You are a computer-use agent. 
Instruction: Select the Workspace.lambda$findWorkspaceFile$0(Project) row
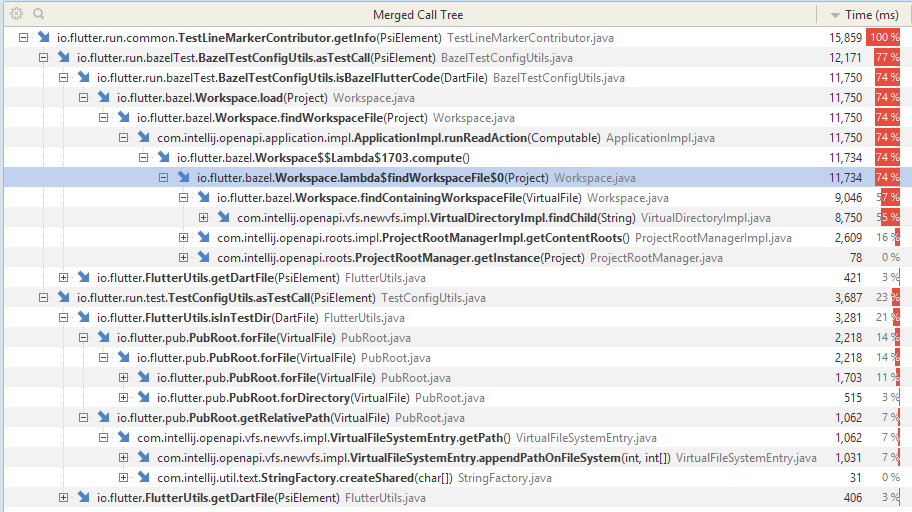click(458, 177)
